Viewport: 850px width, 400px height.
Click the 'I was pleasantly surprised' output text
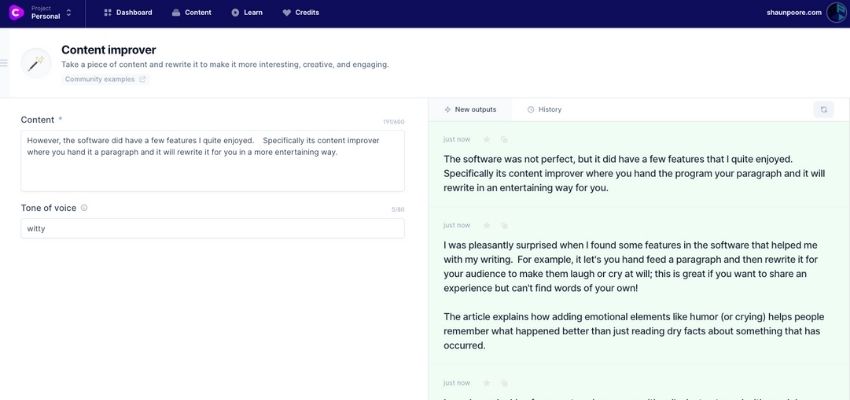(631, 266)
